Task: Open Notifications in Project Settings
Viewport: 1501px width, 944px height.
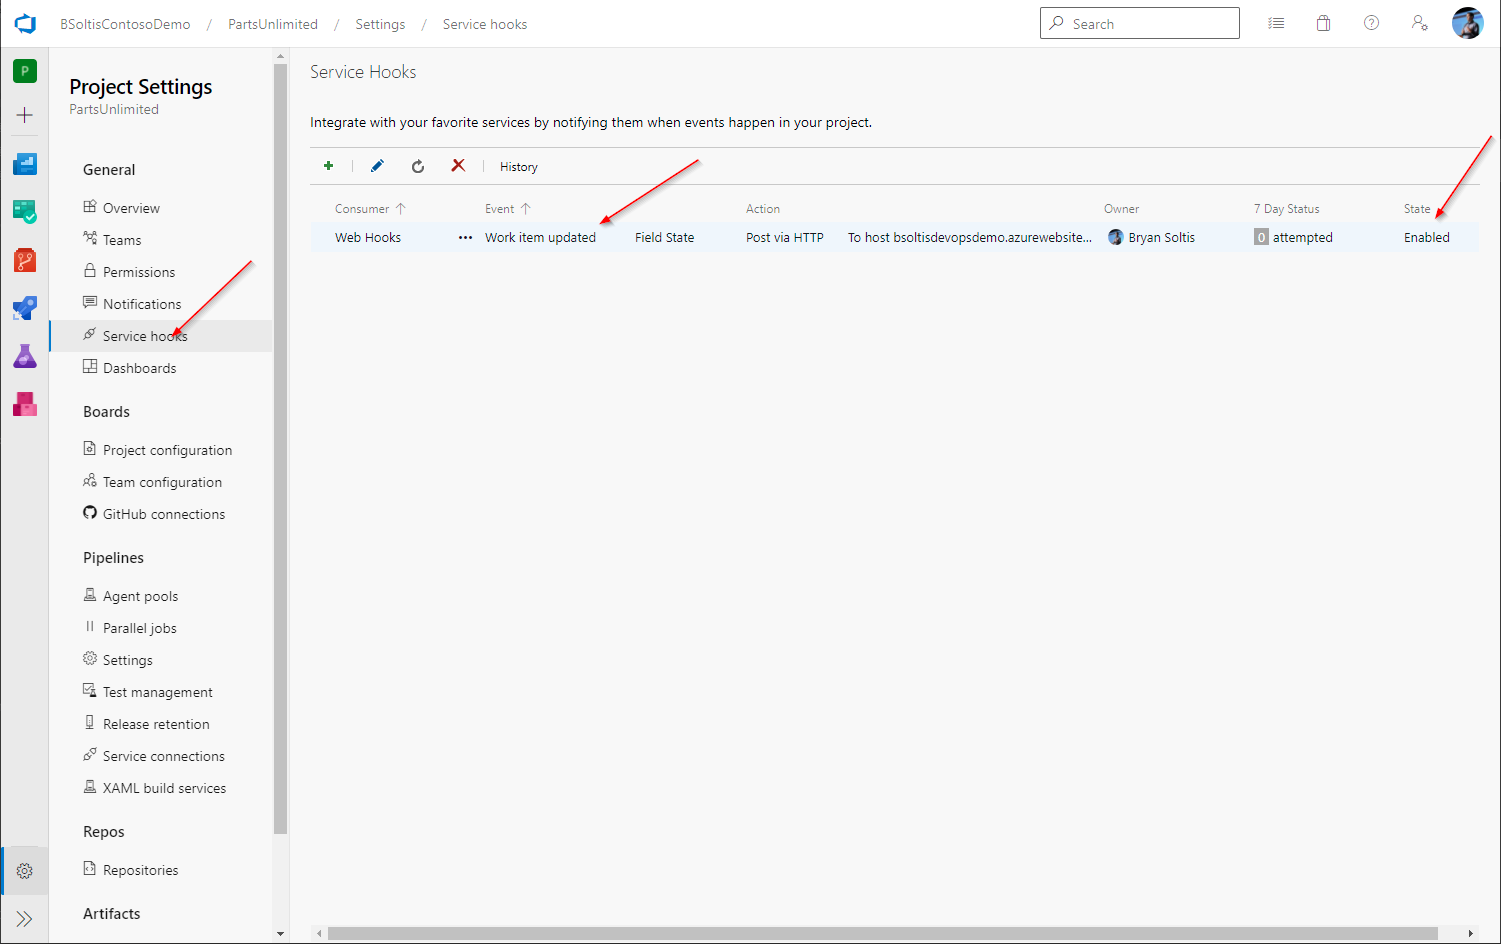Action: point(142,304)
